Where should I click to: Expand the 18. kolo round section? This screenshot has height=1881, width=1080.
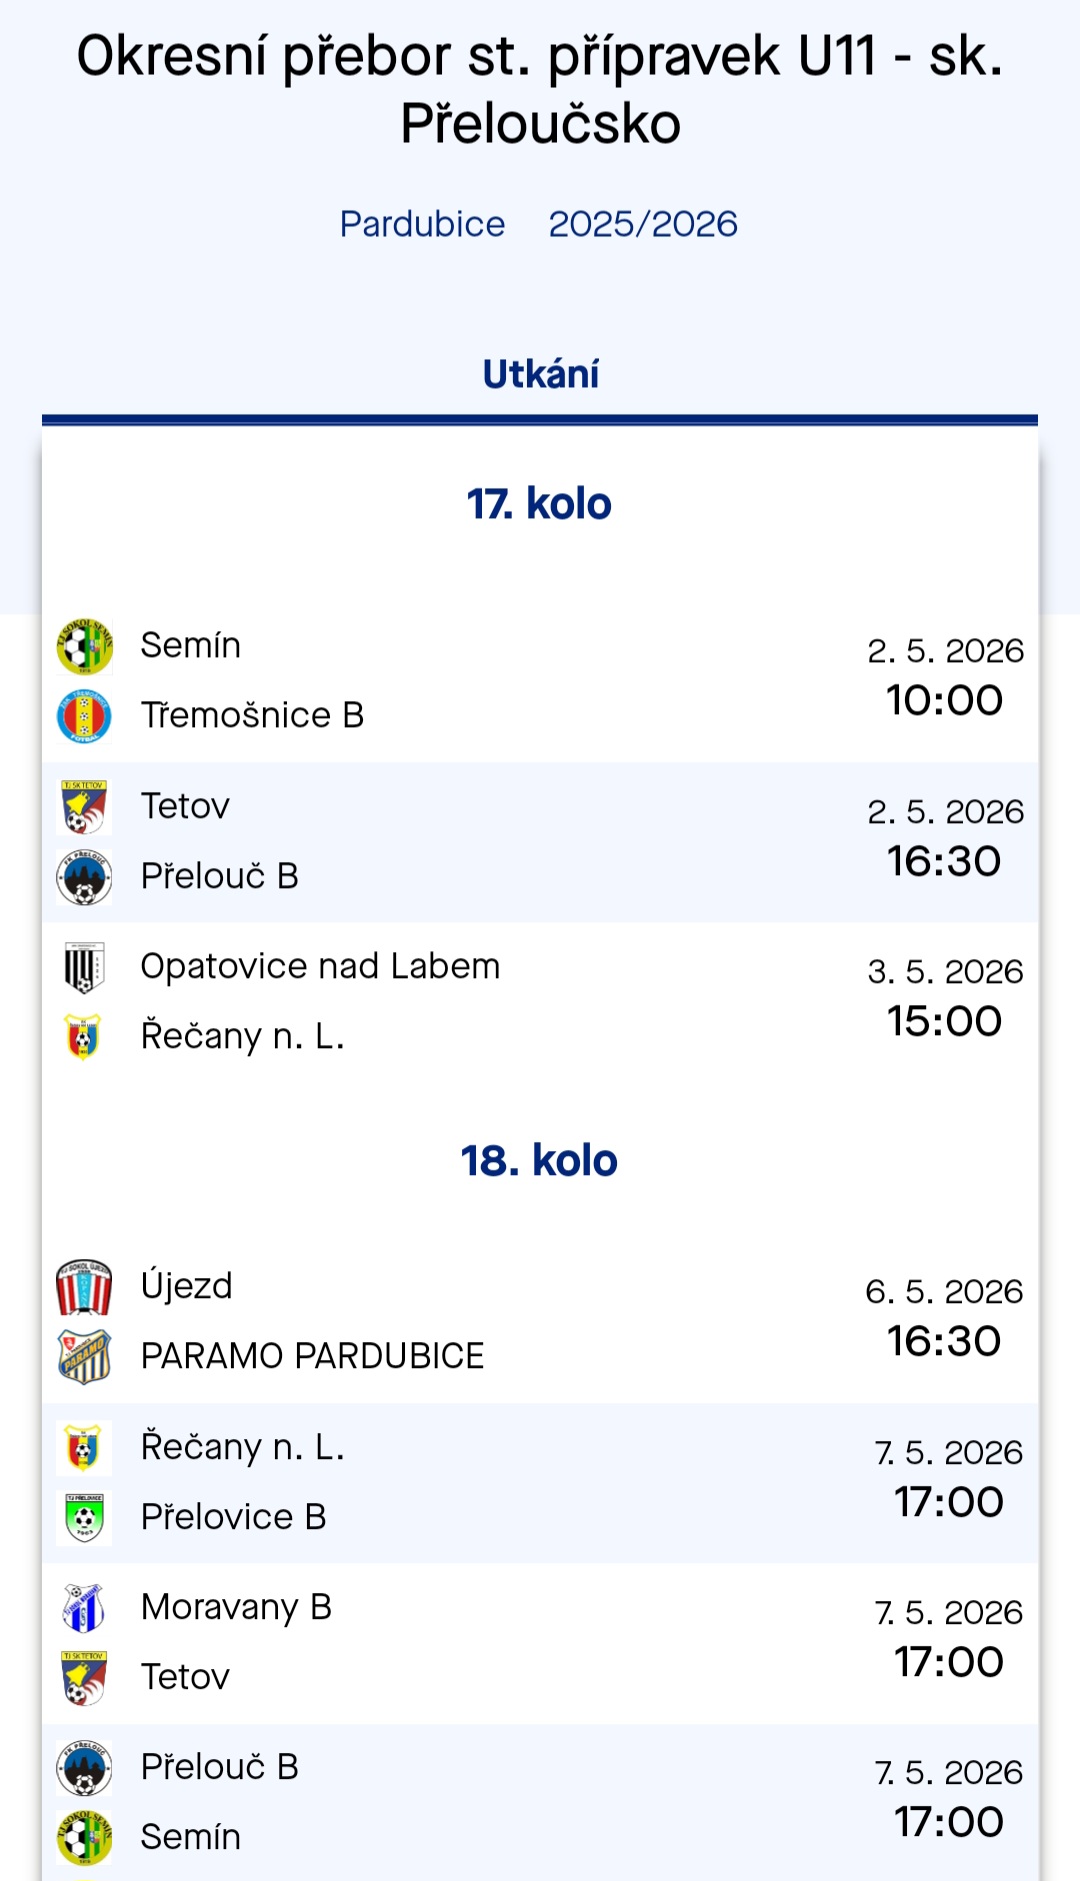tap(540, 1160)
